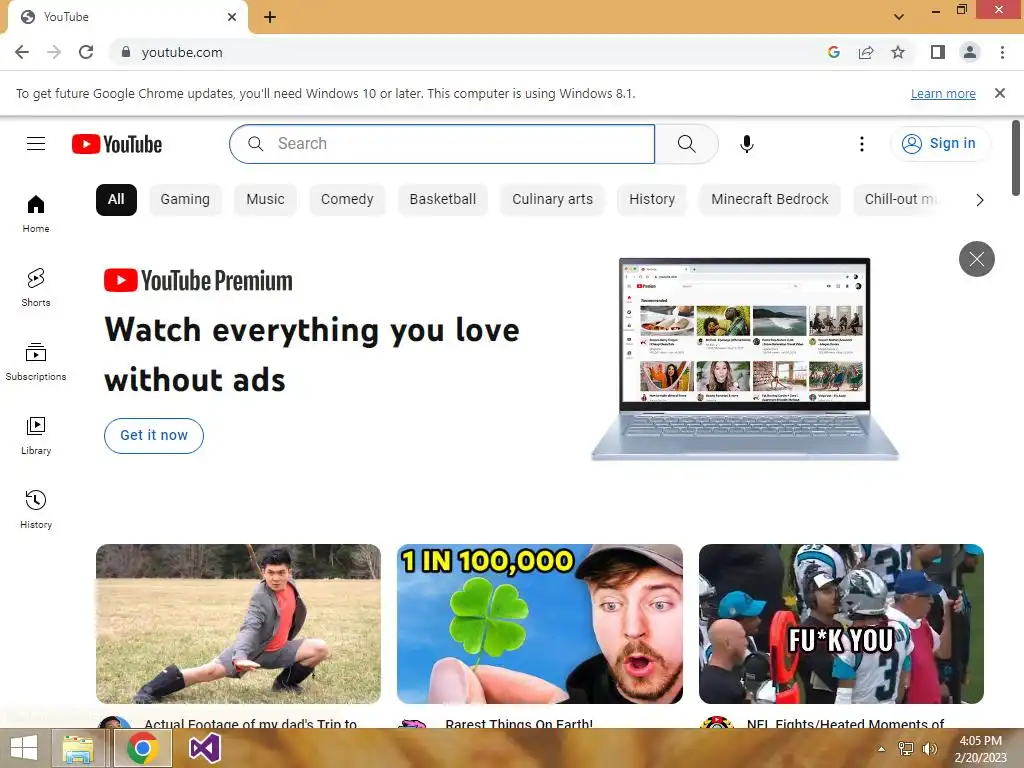This screenshot has height=768, width=1024.
Task: Click the browser forward arrow
Action: click(x=54, y=52)
